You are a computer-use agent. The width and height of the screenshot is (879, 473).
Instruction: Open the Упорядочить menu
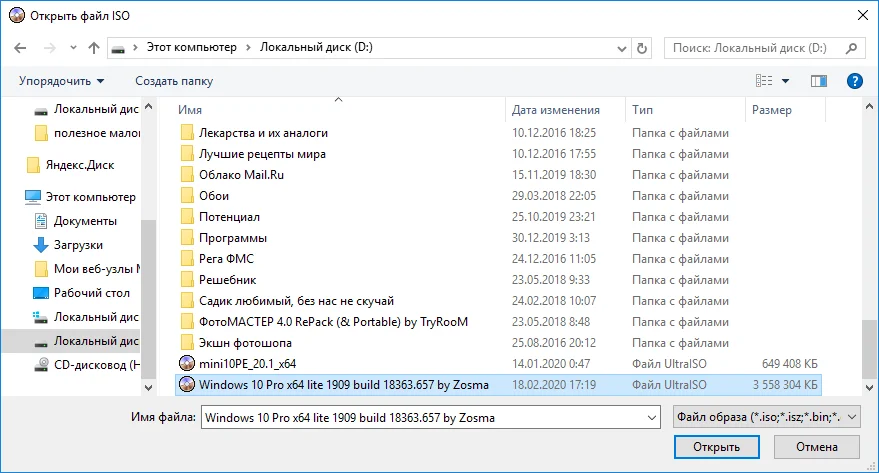[x=61, y=81]
